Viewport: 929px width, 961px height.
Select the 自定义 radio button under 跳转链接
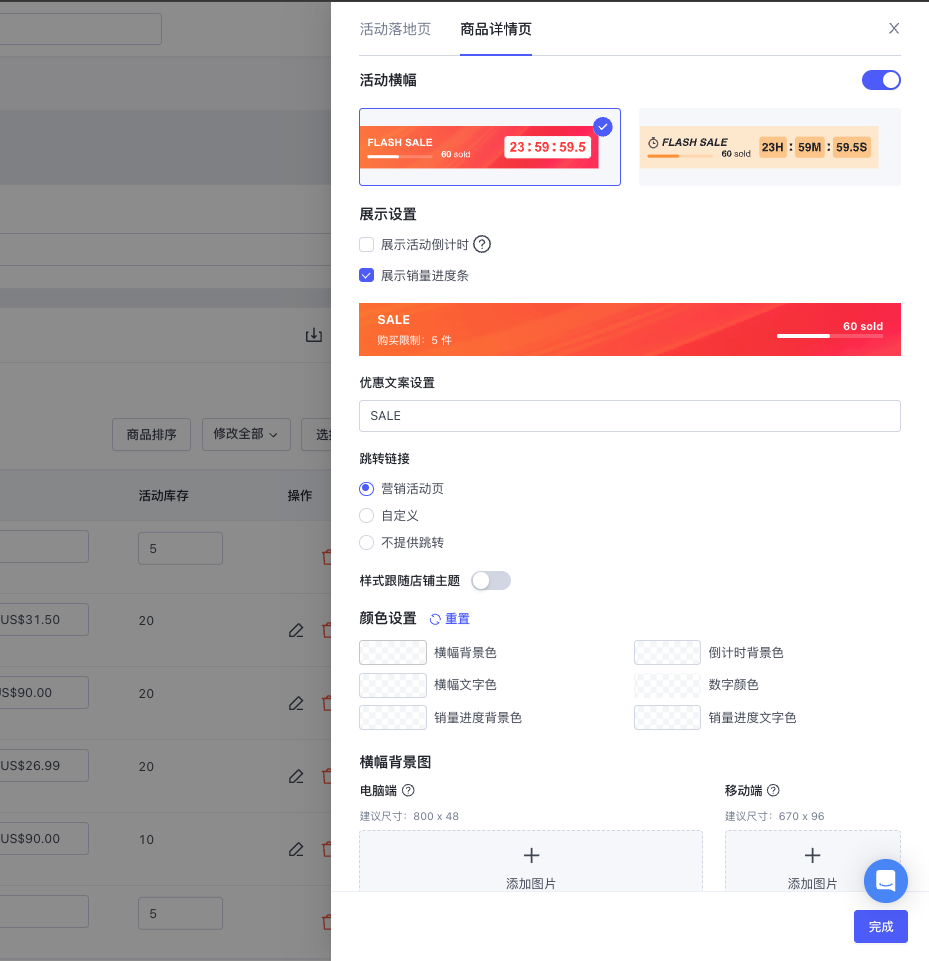click(x=367, y=516)
